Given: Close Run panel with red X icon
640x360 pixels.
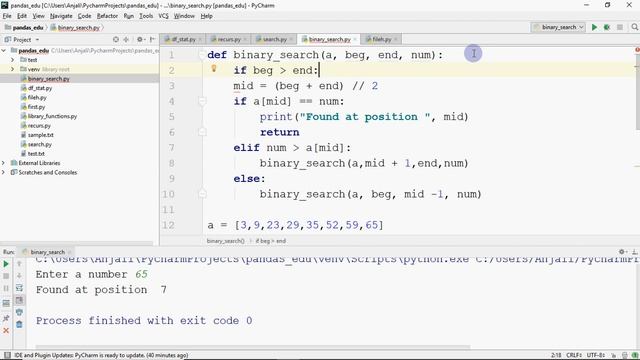Looking at the screenshot, I should tap(6, 330).
